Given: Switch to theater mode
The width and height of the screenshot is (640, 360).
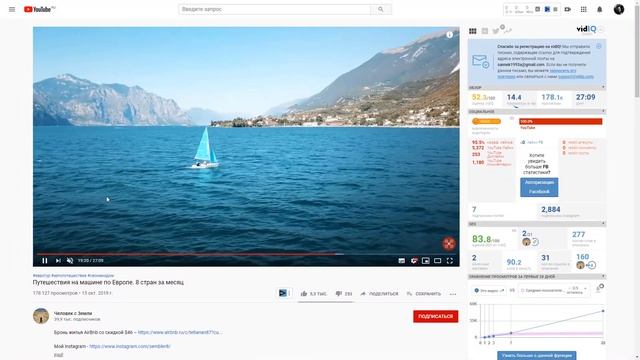Looking at the screenshot, I should pos(438,260).
